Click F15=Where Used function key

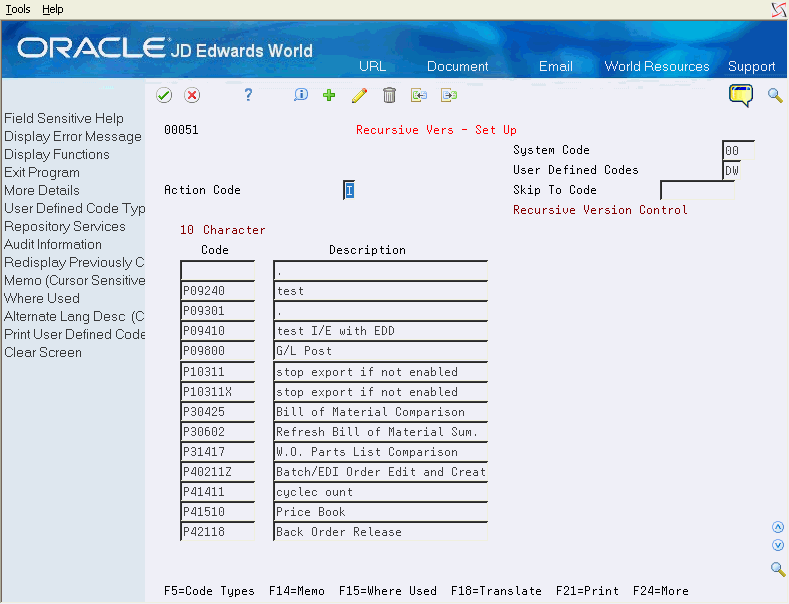[387, 591]
